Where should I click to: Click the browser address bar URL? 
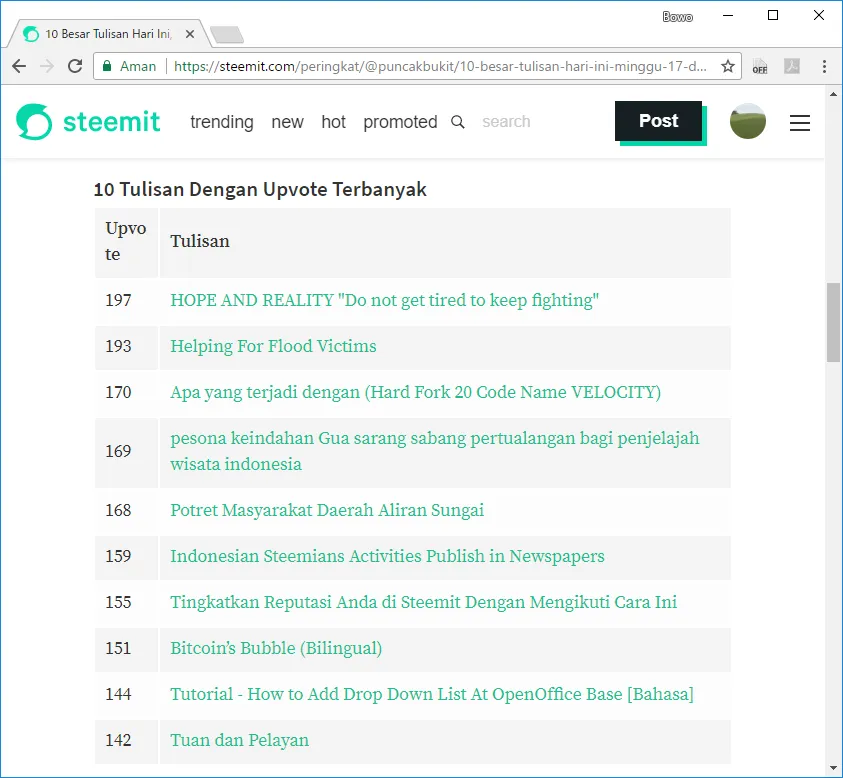click(x=440, y=66)
